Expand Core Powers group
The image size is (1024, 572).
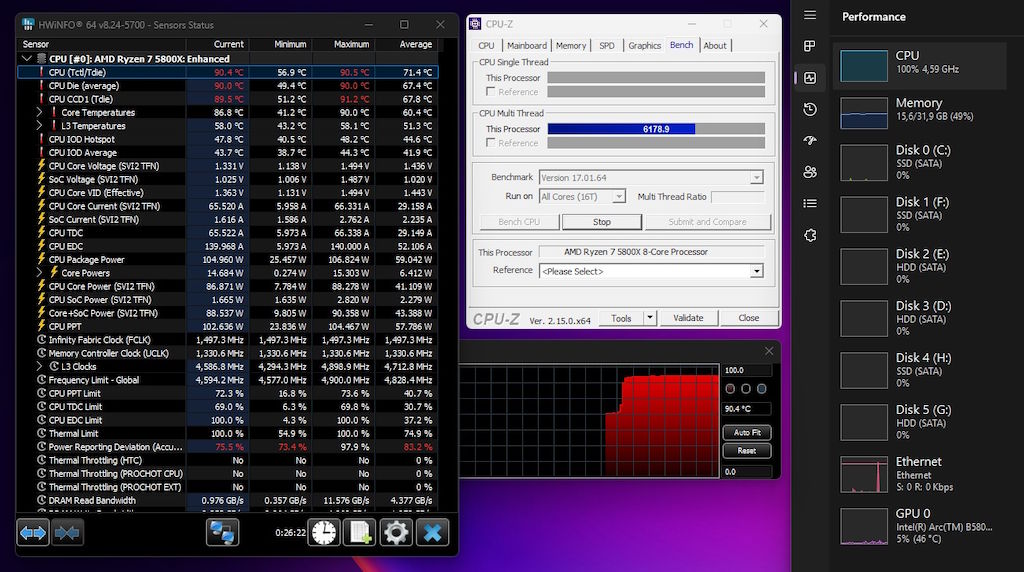39,273
